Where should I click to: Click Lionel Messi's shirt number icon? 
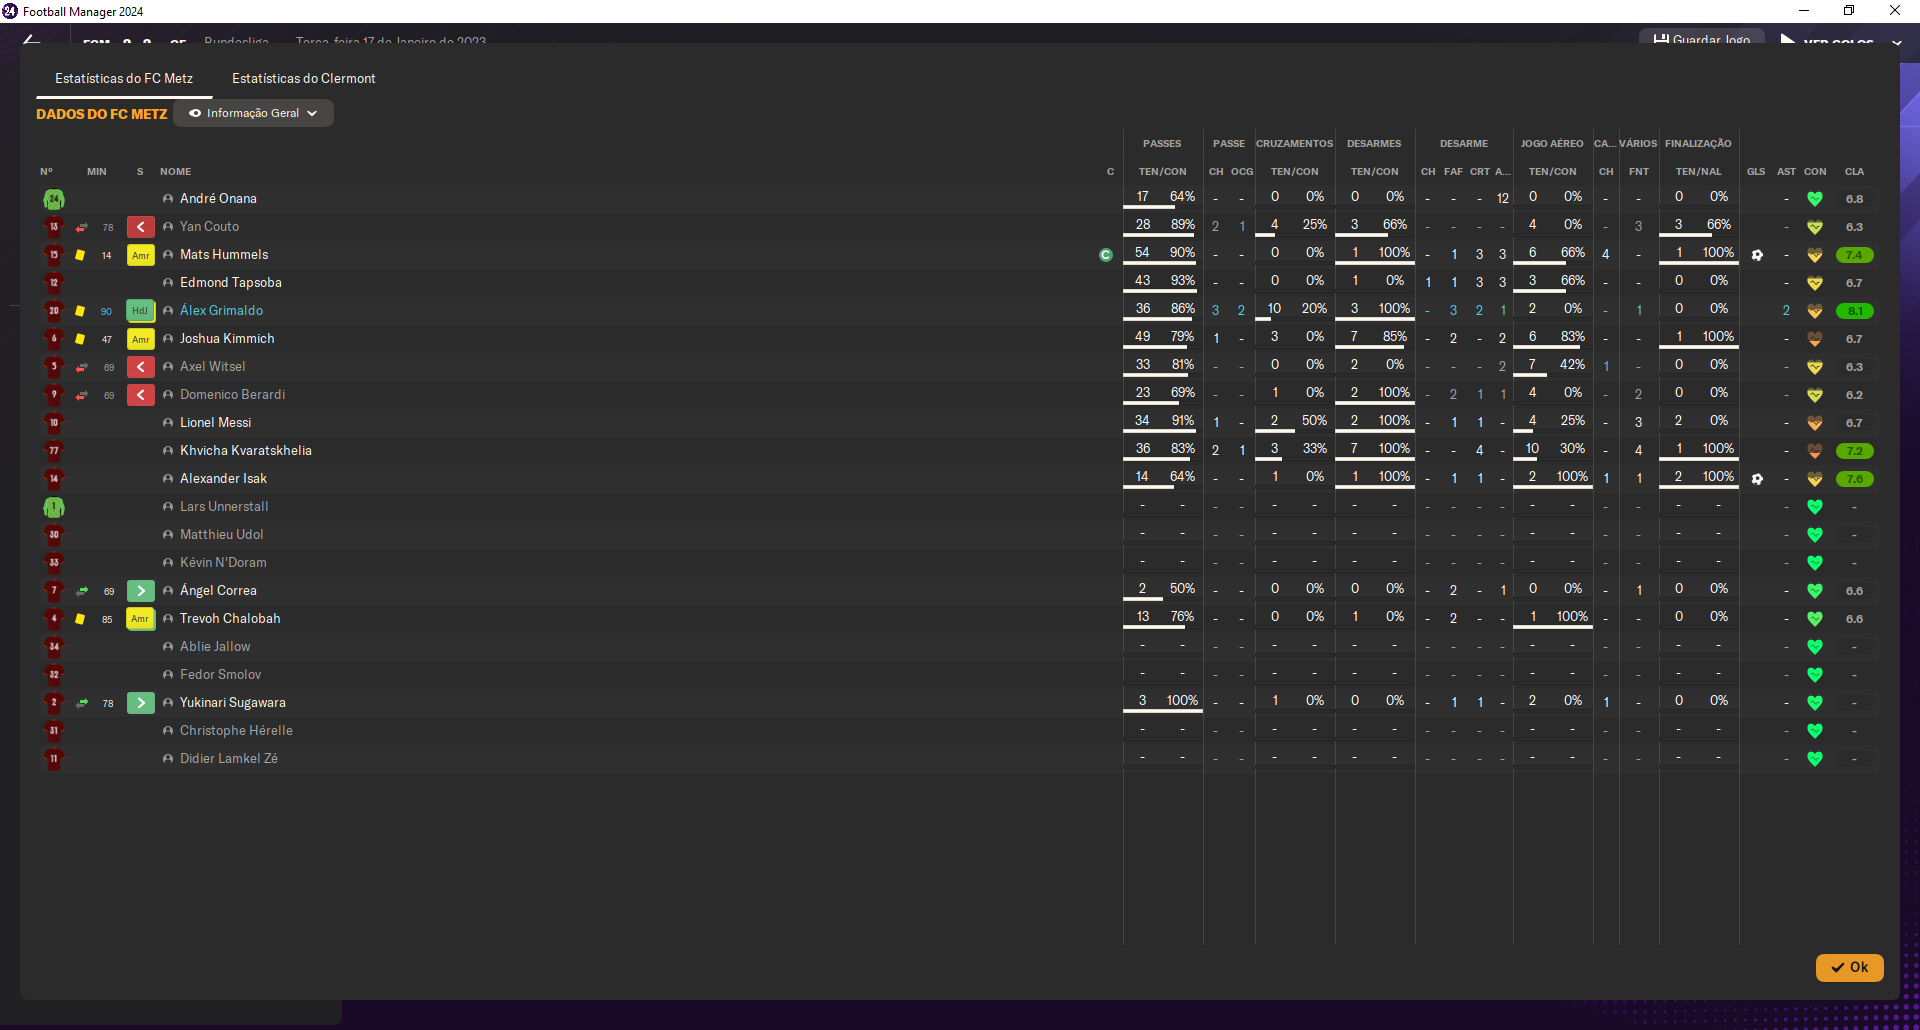54,423
